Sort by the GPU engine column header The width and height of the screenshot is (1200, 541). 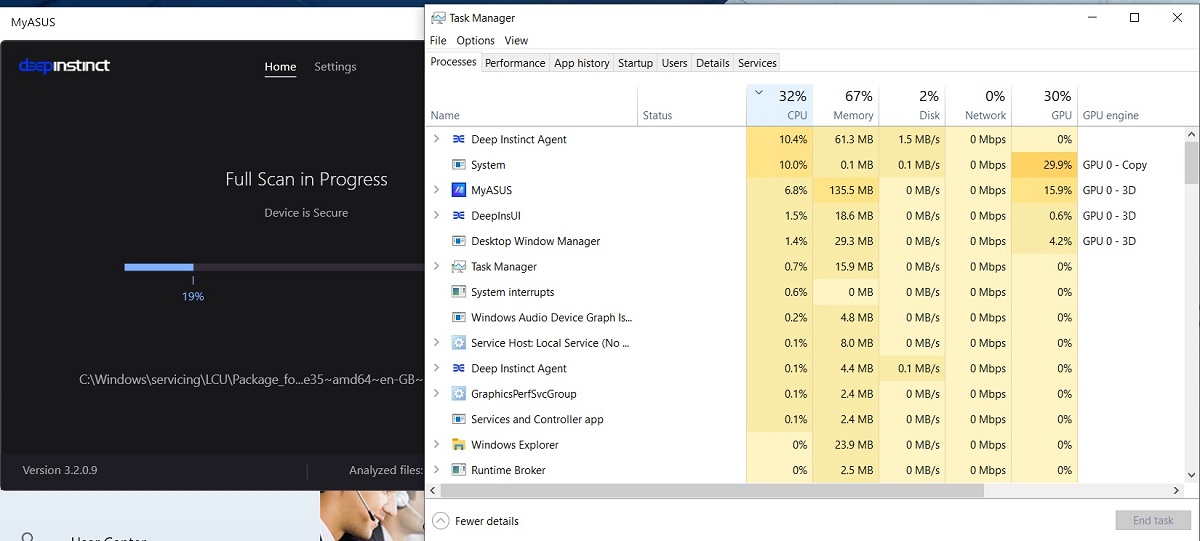click(x=1130, y=106)
